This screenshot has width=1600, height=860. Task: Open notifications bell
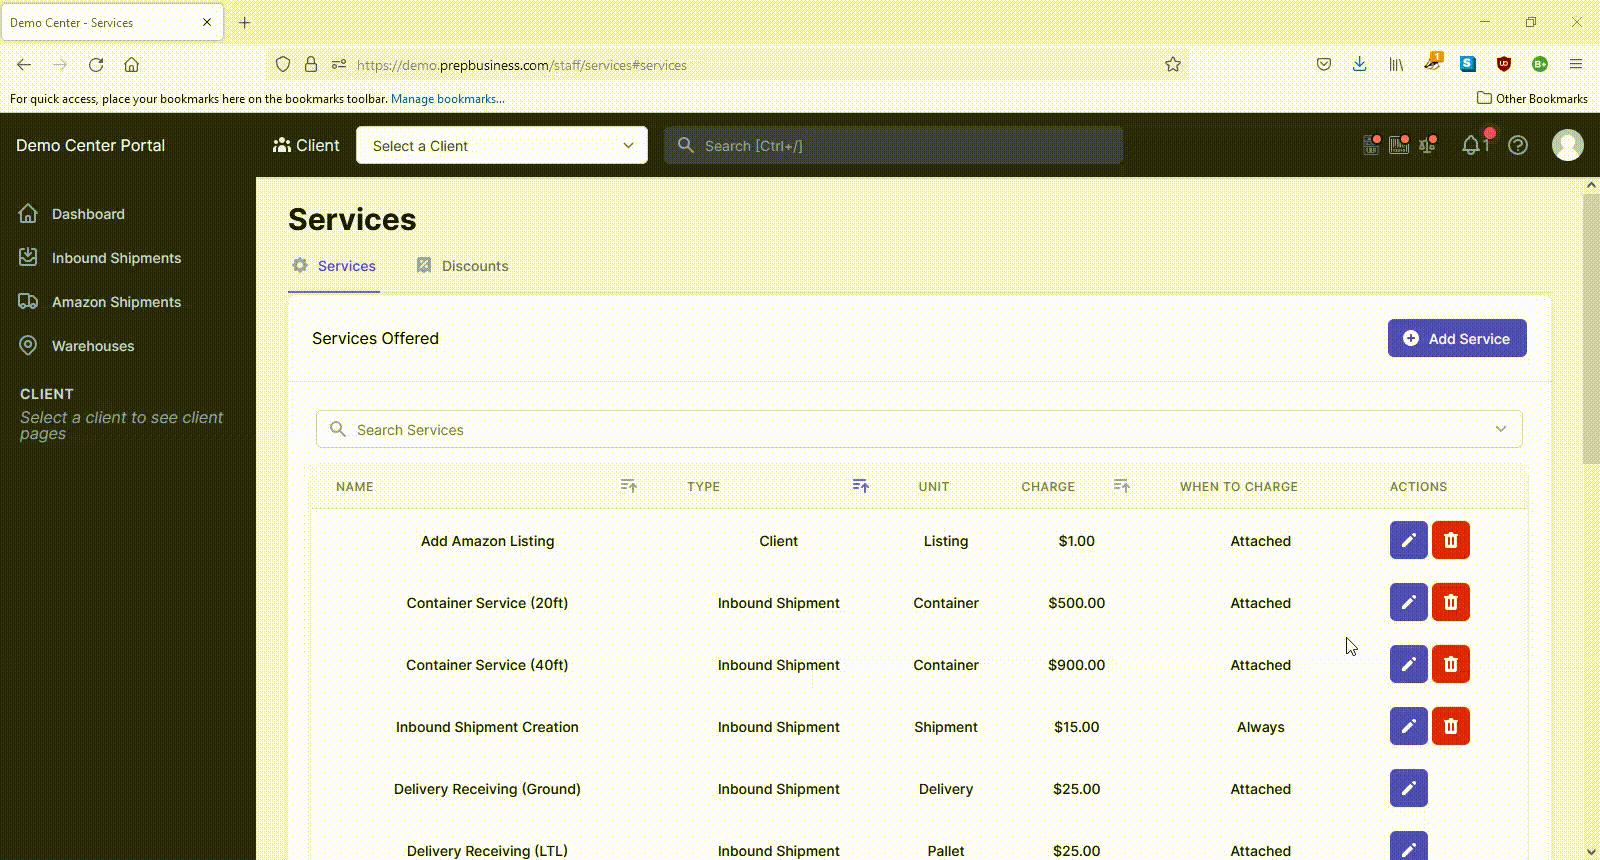[x=1471, y=145]
